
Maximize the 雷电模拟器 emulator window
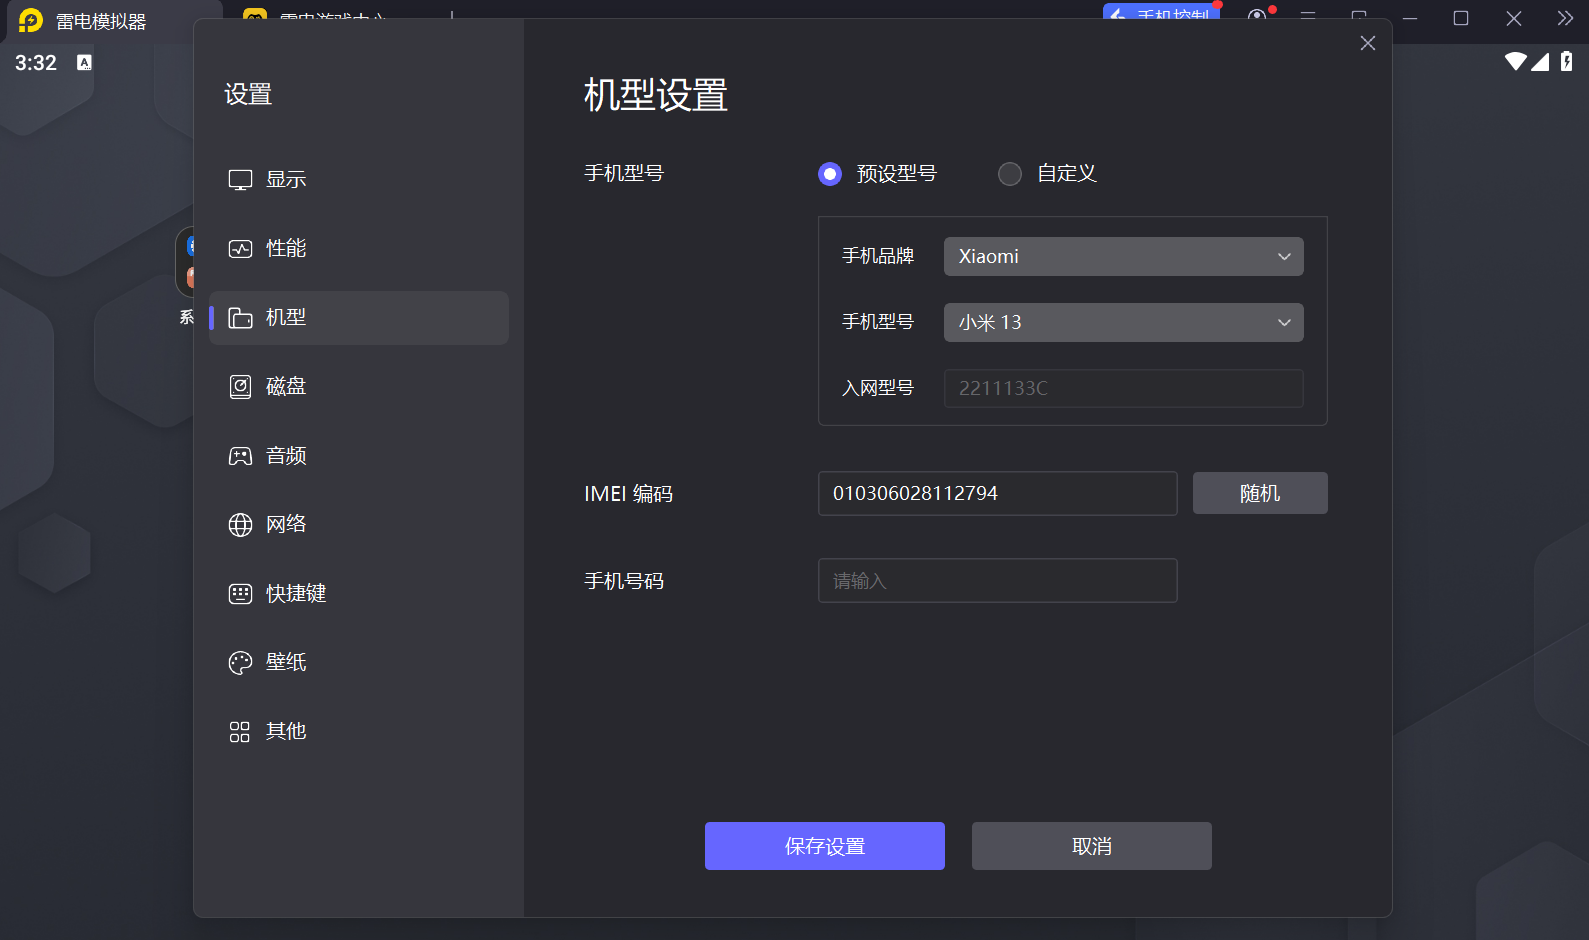[1461, 18]
